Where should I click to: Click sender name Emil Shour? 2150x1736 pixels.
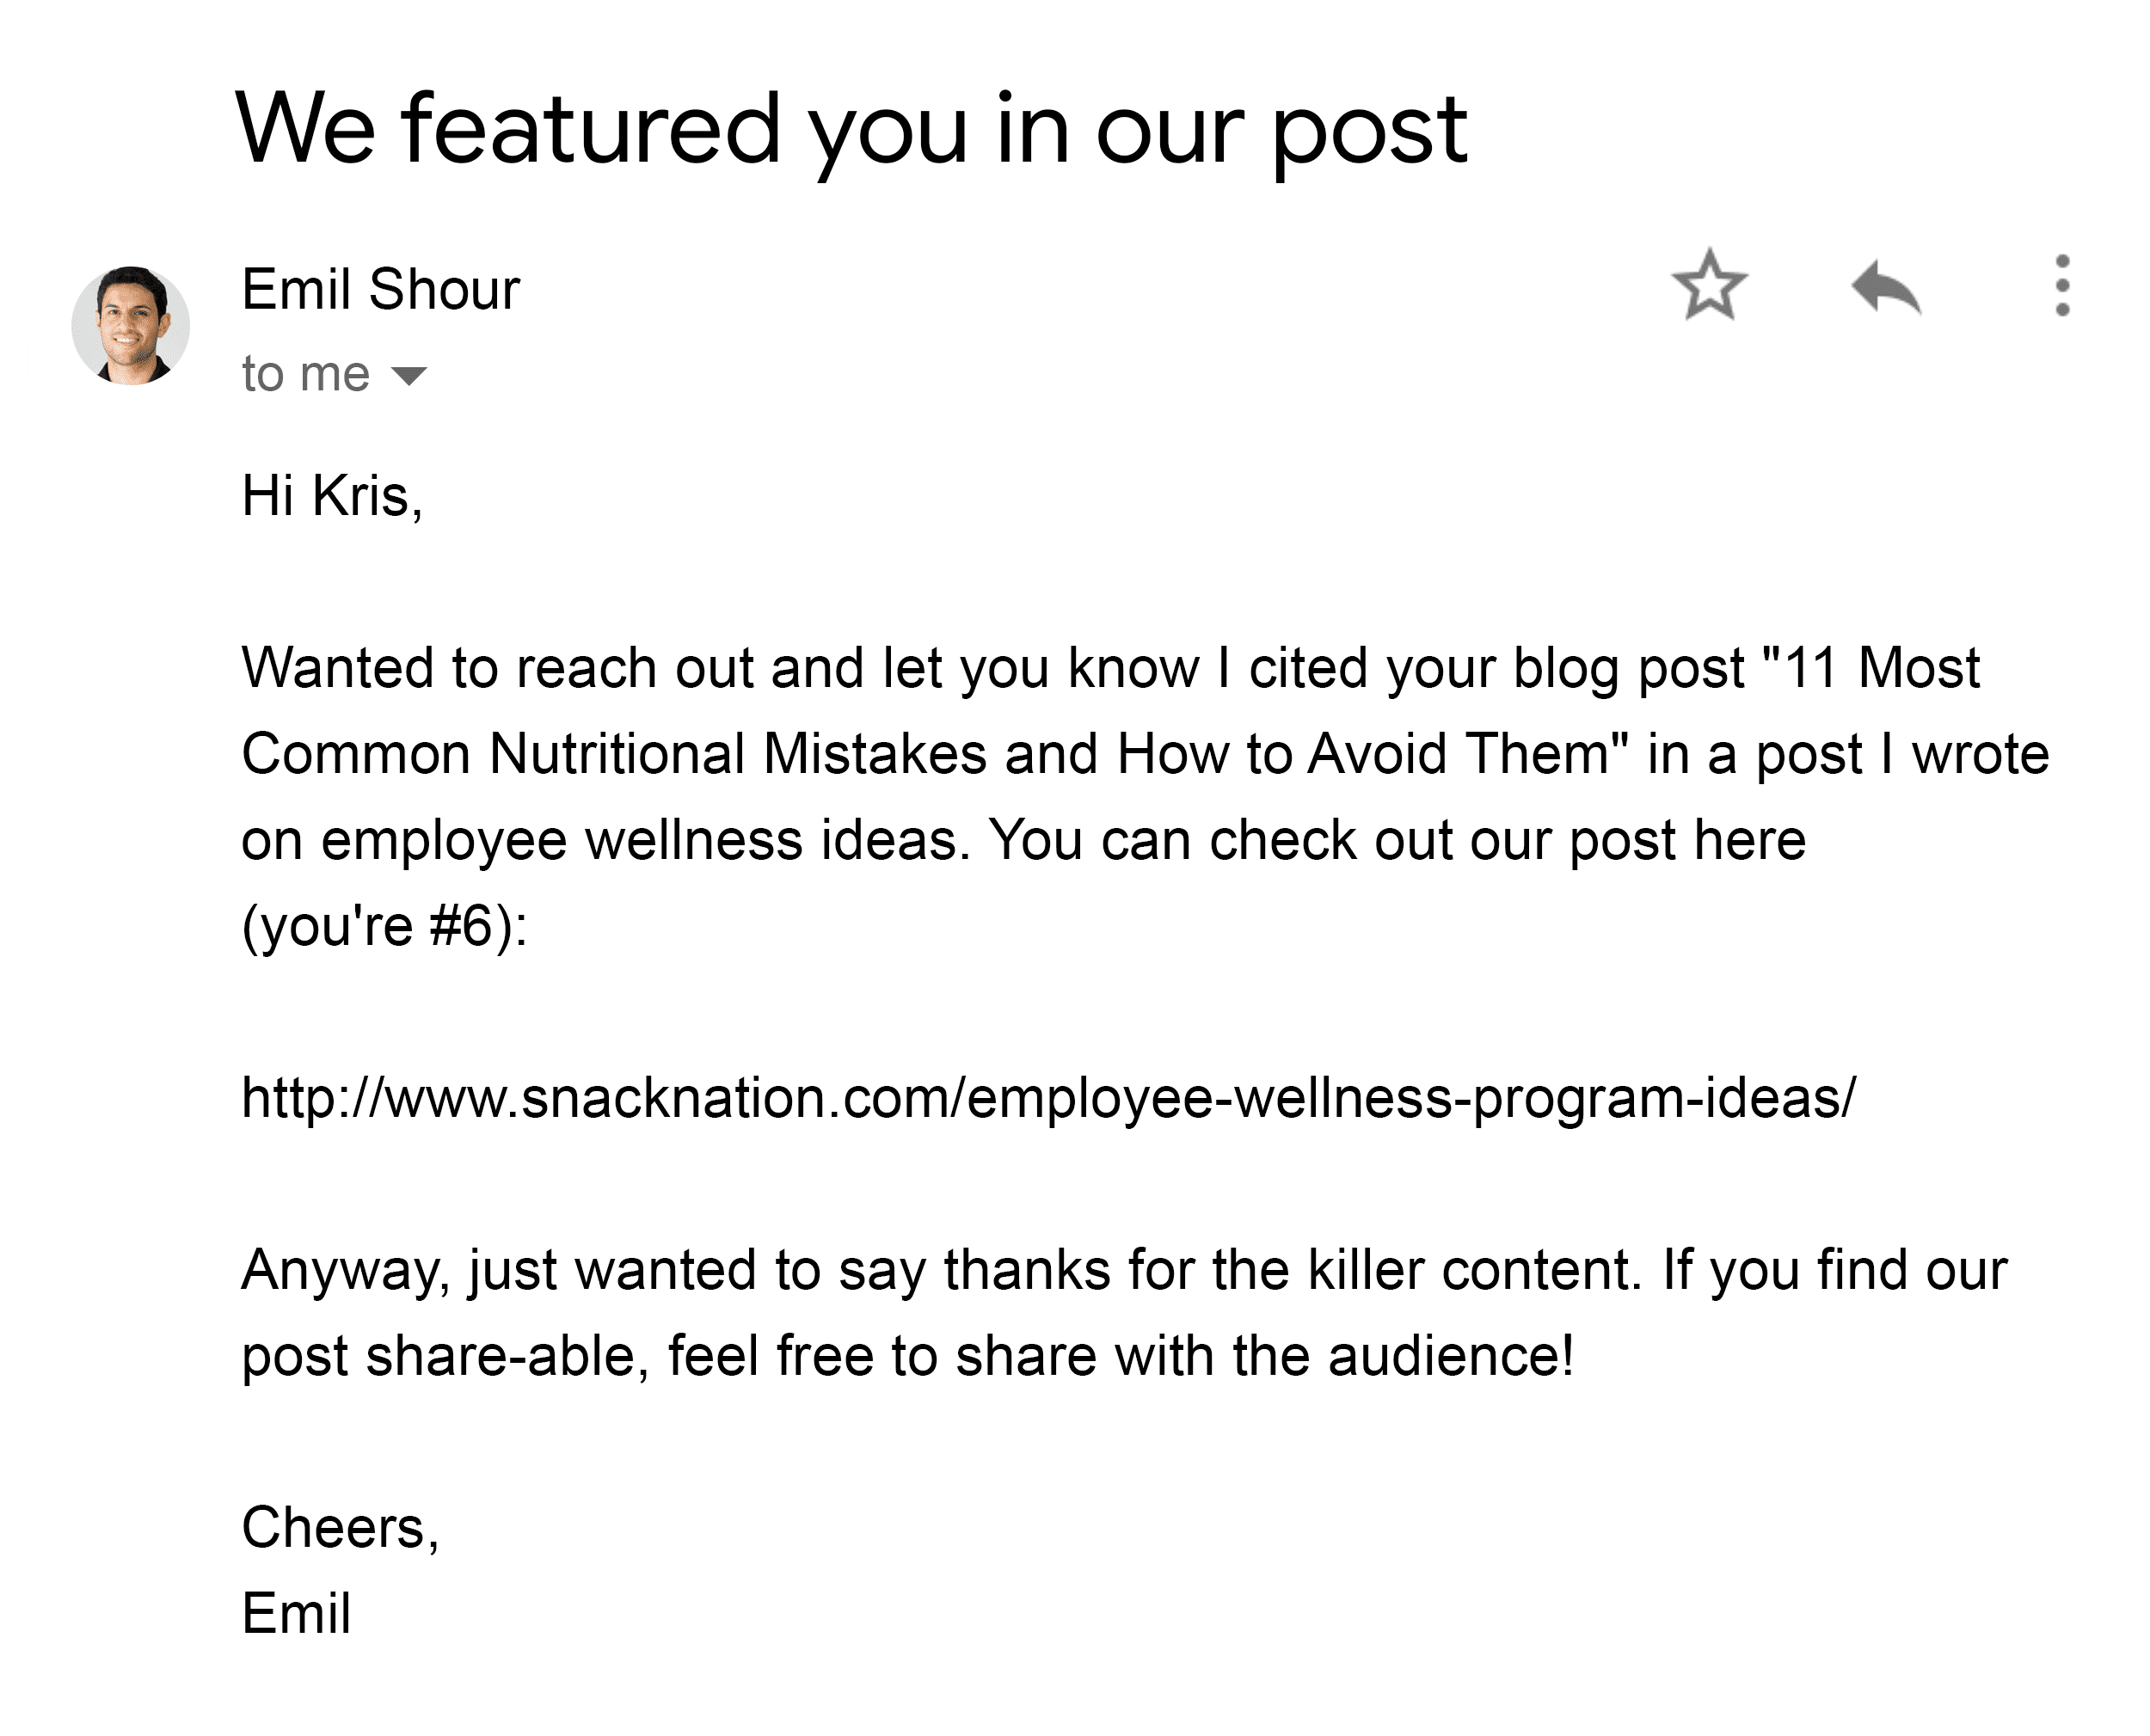(x=381, y=289)
